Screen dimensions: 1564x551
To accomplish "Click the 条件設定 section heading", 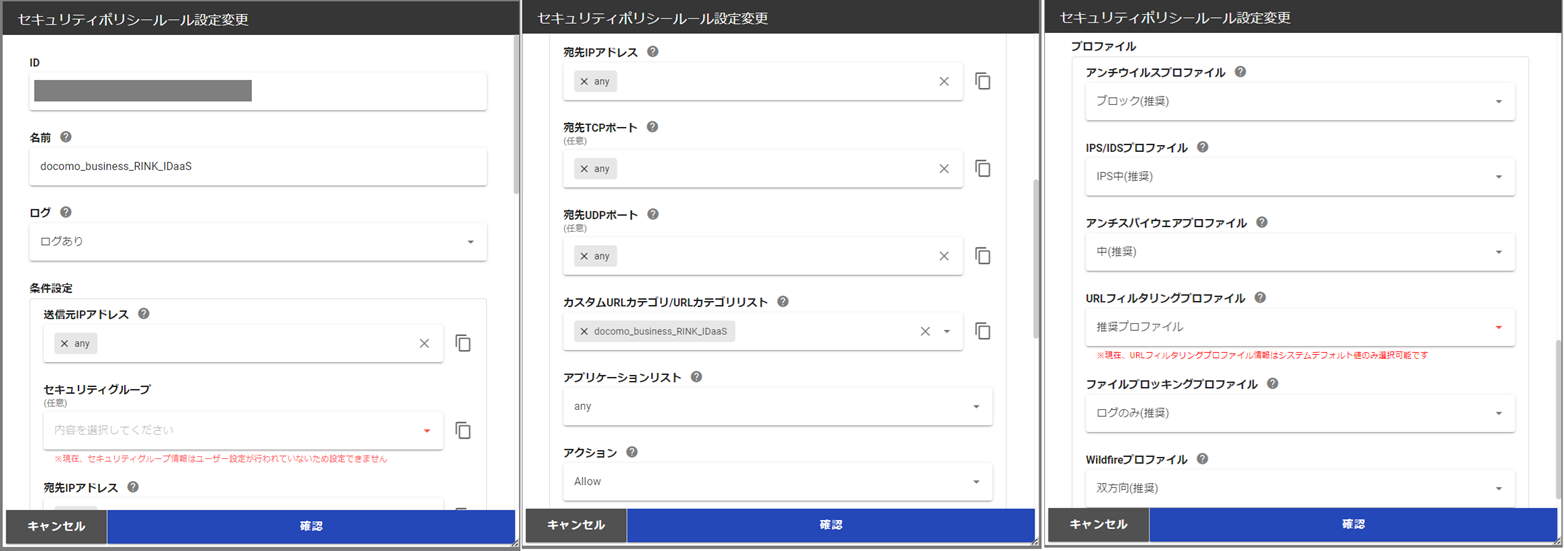I will [x=51, y=288].
